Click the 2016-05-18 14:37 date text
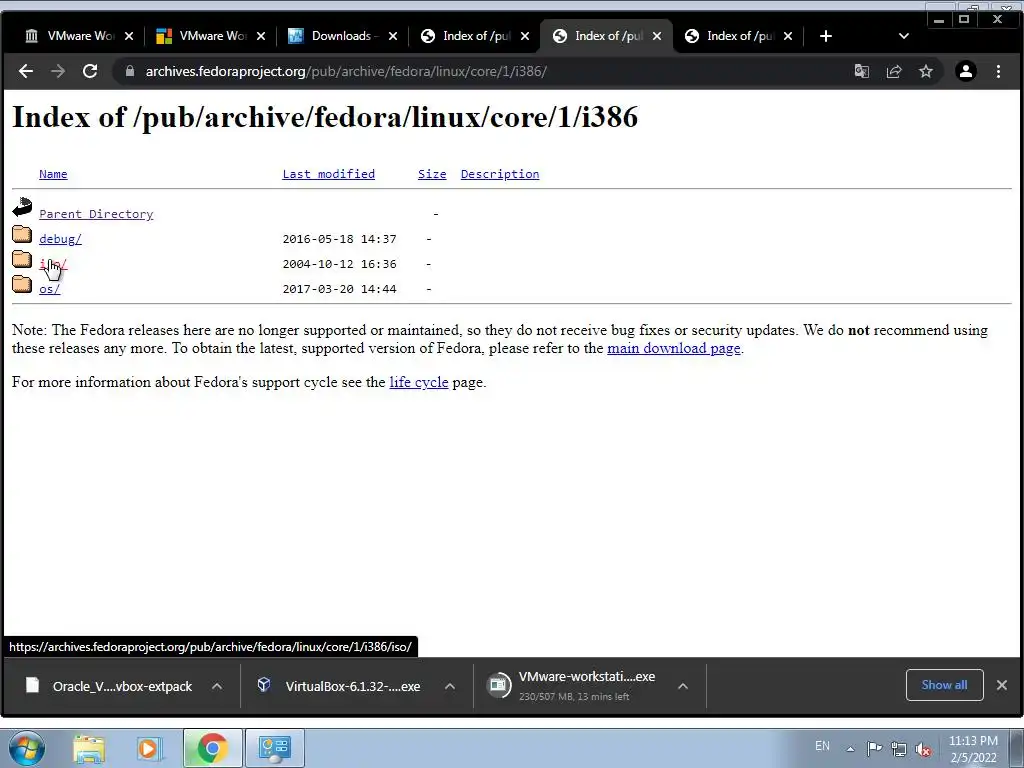 point(339,239)
